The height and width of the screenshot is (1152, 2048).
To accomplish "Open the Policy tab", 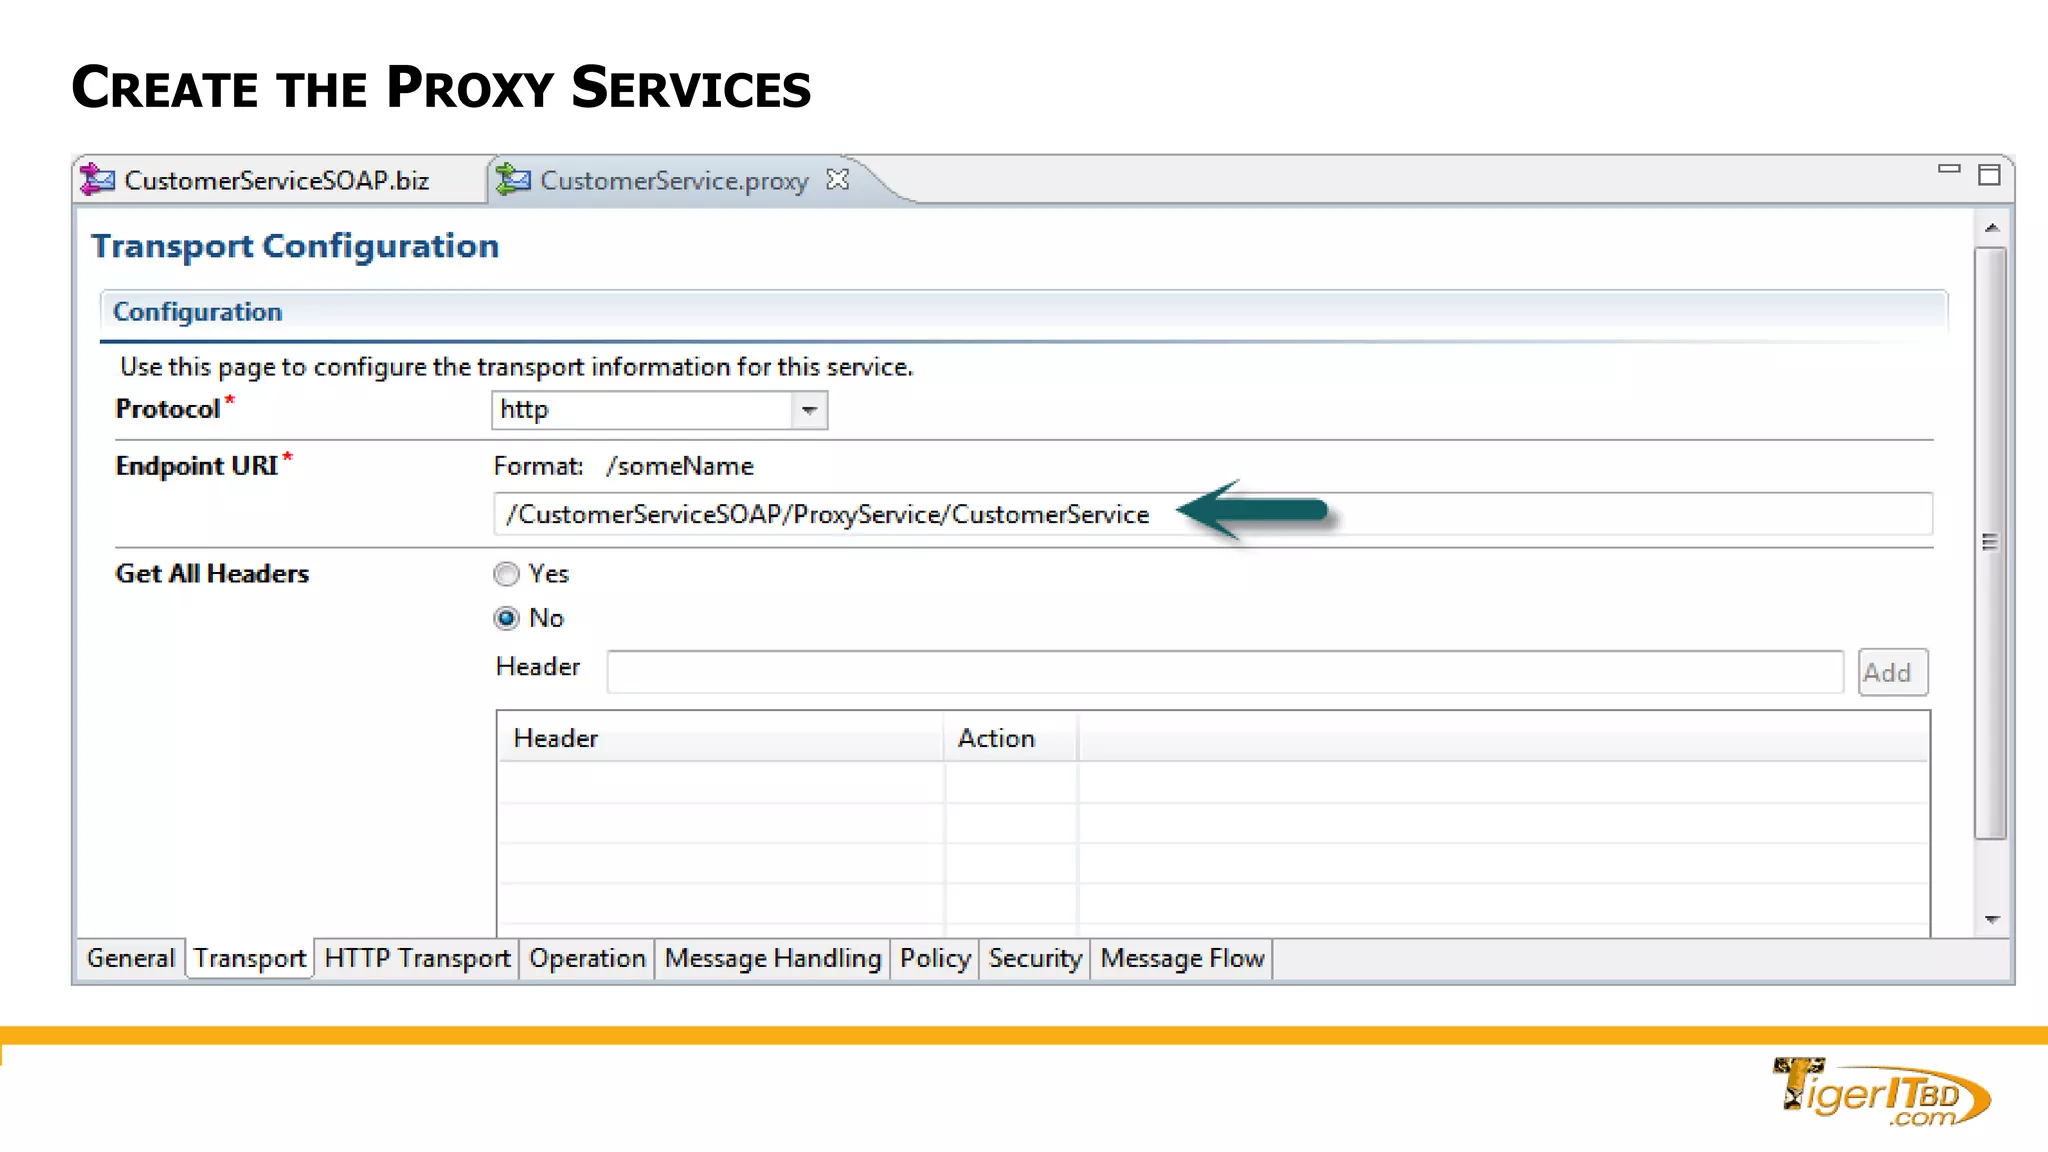I will pyautogui.click(x=935, y=958).
